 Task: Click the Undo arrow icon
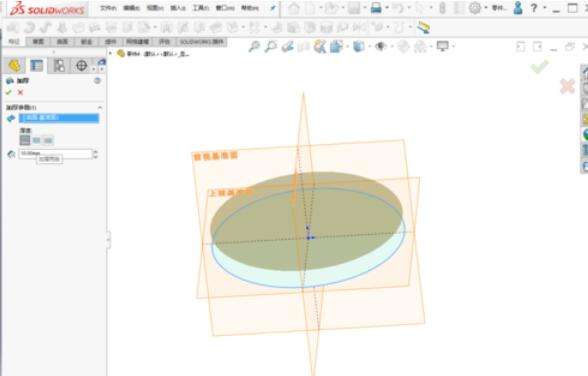tap(398, 8)
